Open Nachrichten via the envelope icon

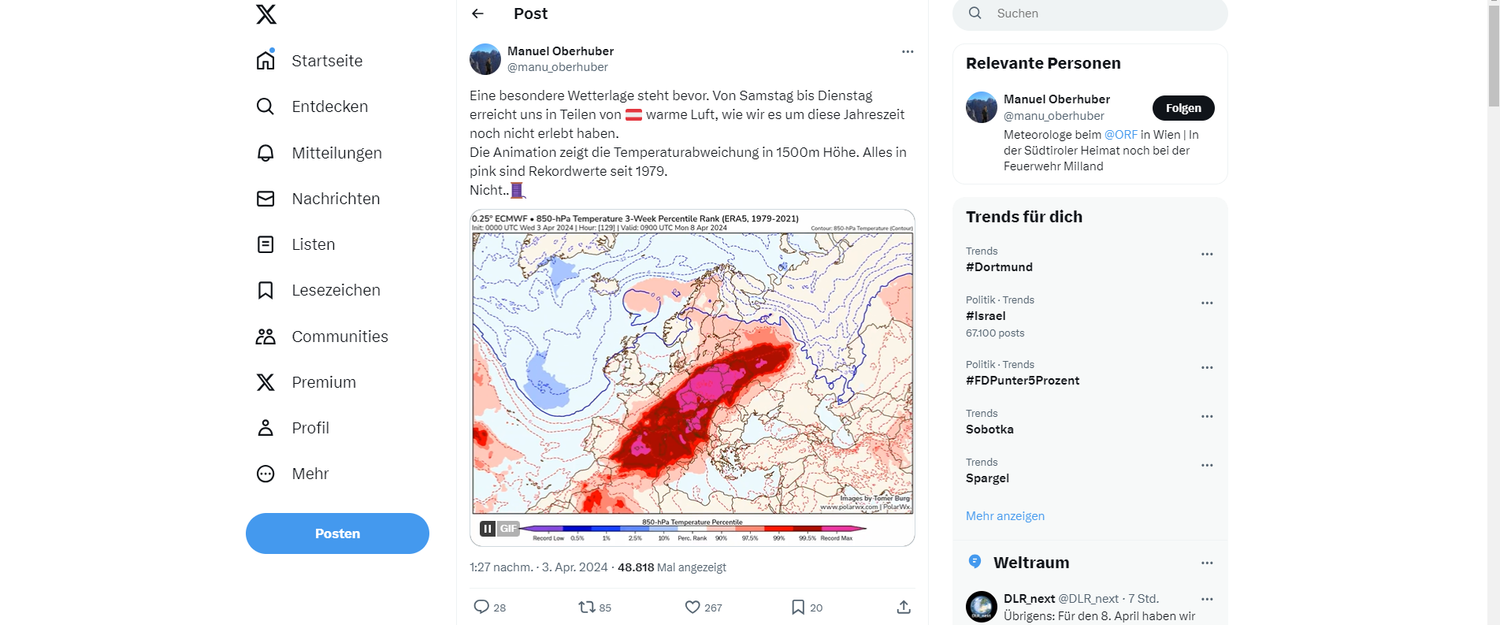pyautogui.click(x=265, y=198)
